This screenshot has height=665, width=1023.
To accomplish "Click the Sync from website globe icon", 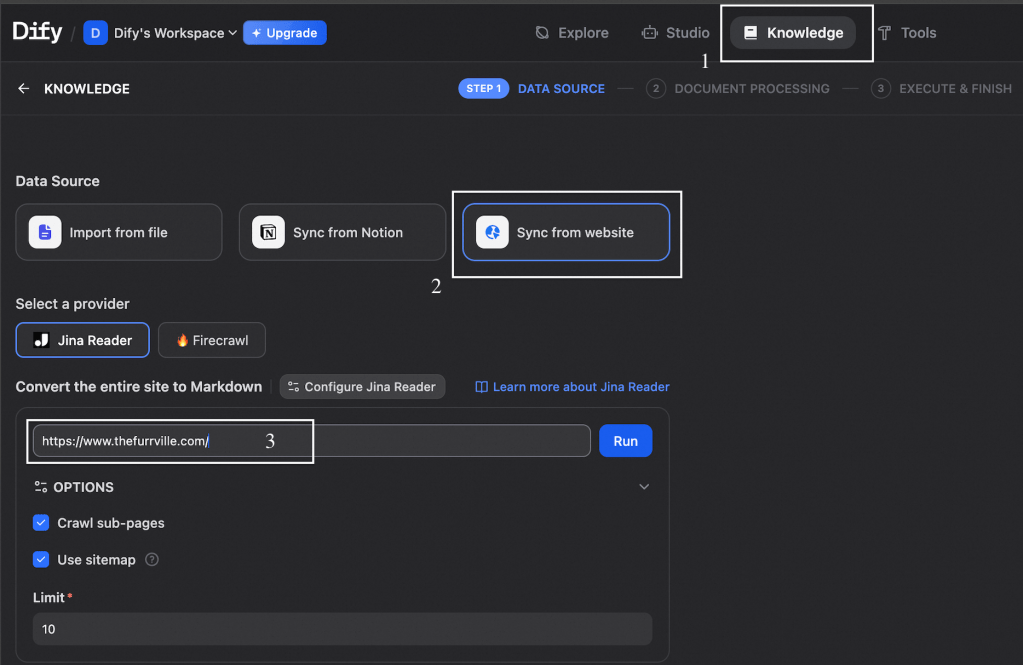I will click(x=492, y=232).
